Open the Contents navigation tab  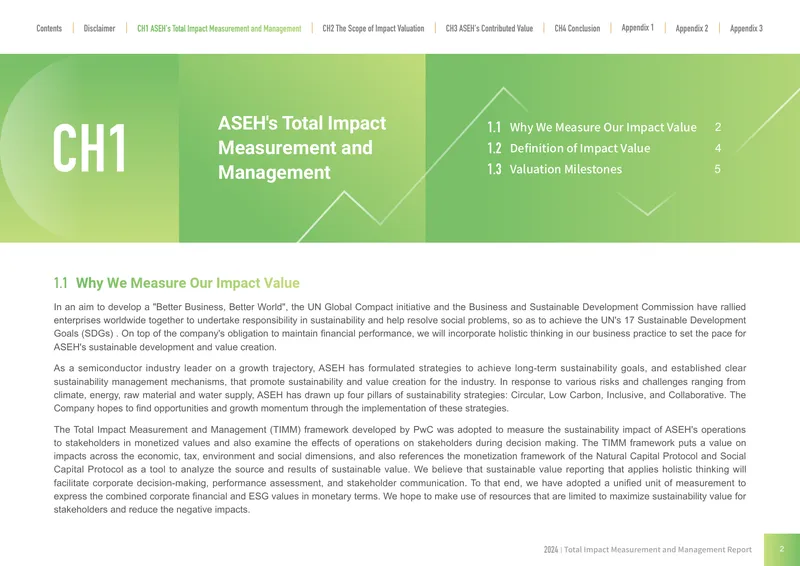pyautogui.click(x=49, y=28)
